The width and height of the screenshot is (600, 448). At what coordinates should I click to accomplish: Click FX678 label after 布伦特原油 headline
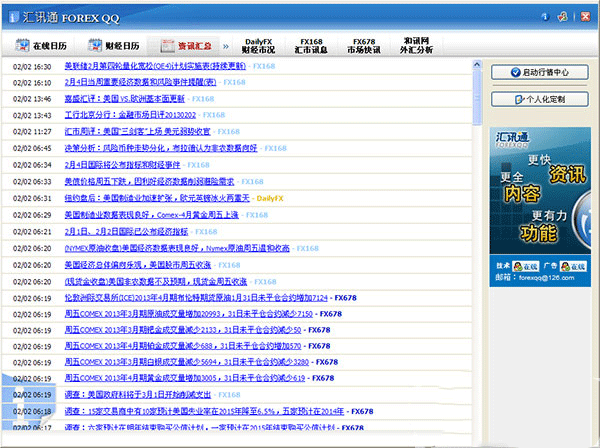pyautogui.click(x=346, y=298)
